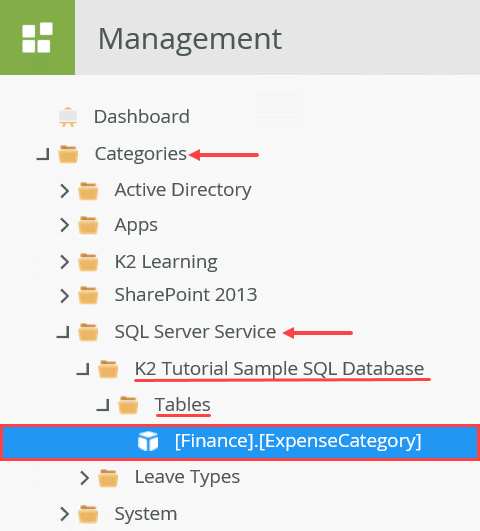This screenshot has height=531, width=480.
Task: Expand the Apps category chevron
Action: pos(64,225)
